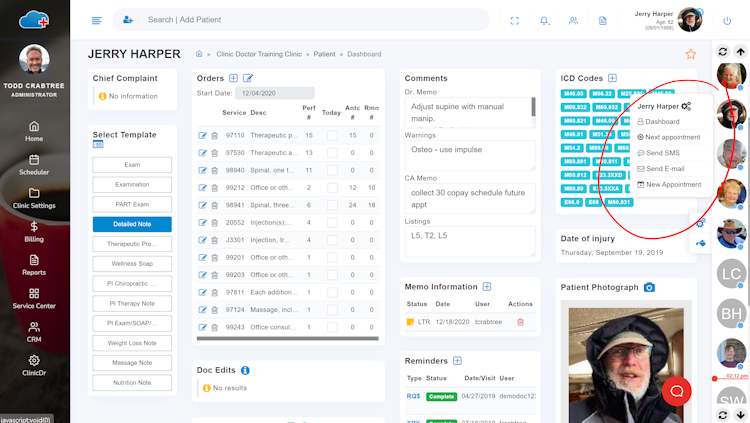
Task: Select the BH patient avatar
Action: point(731,314)
